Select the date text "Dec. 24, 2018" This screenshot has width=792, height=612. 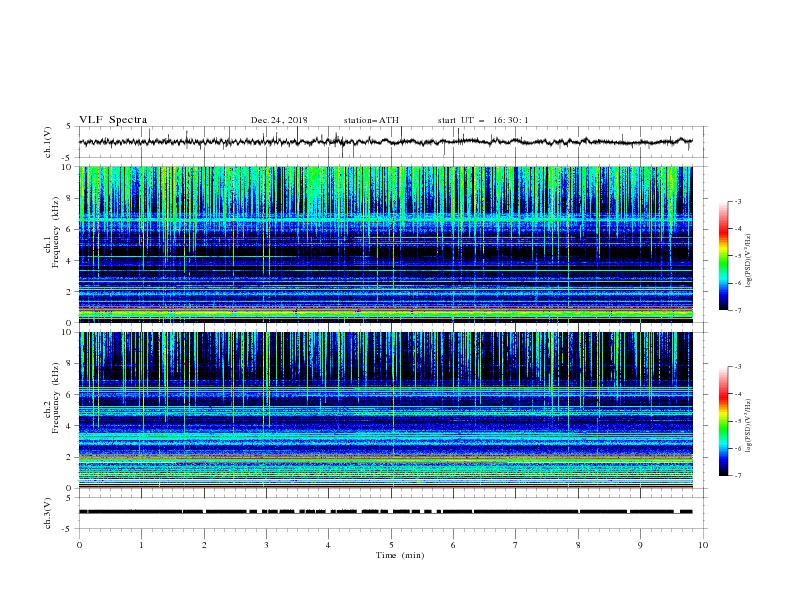coord(279,120)
